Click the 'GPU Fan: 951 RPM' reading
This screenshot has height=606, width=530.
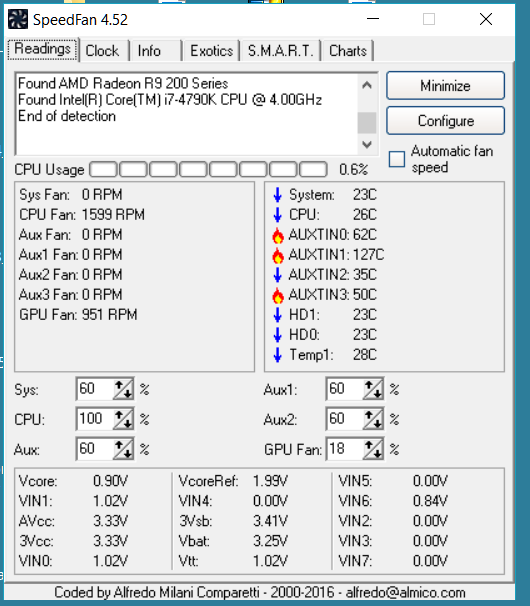tap(78, 315)
